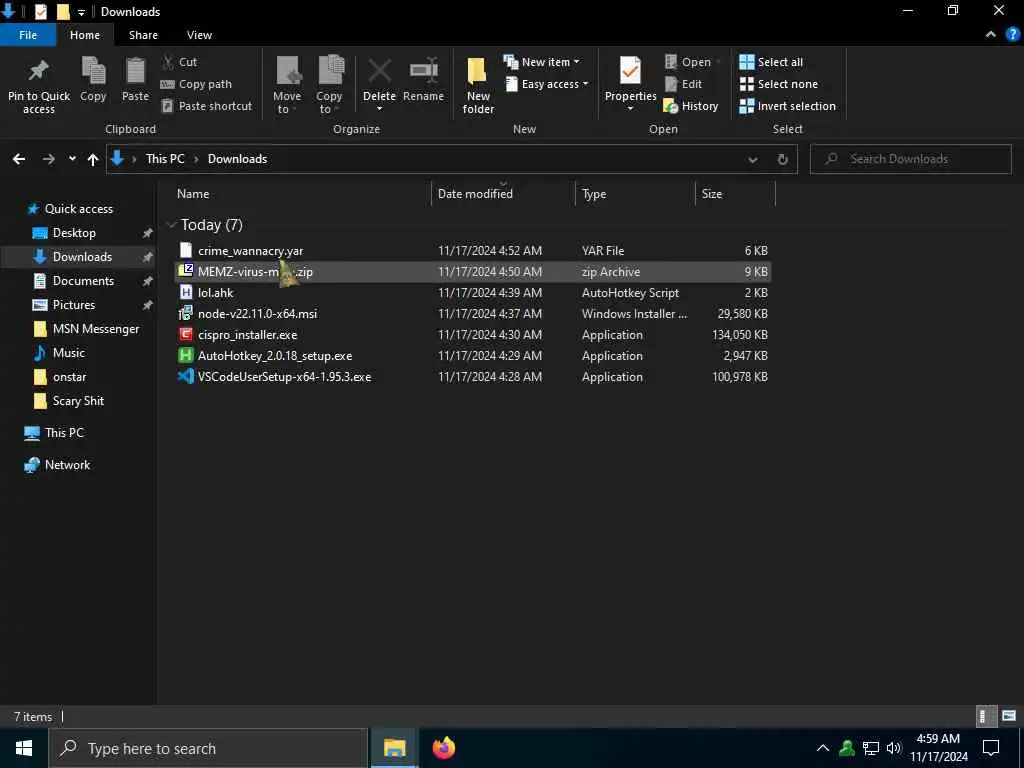Select lol.ahk script file
The width and height of the screenshot is (1024, 768).
tap(473, 293)
